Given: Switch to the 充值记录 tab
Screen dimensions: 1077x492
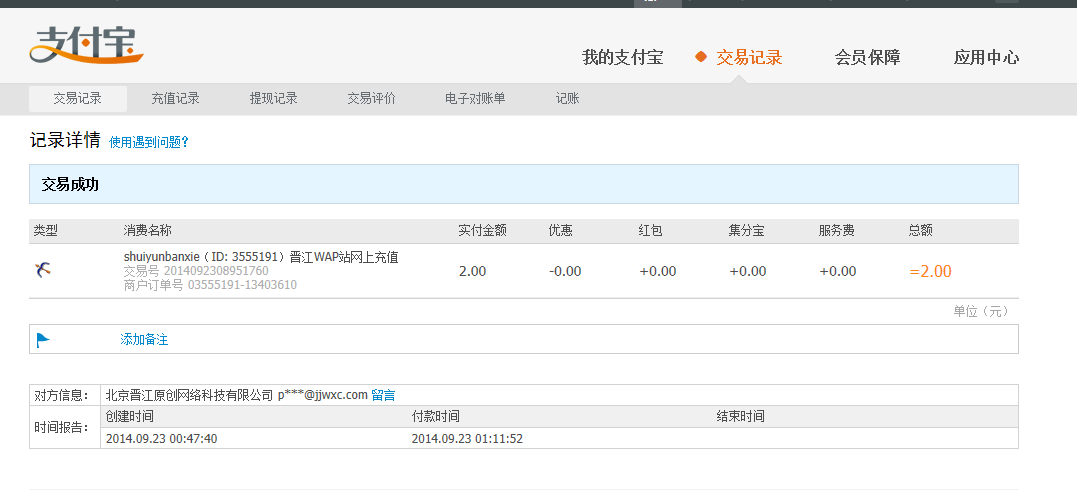Looking at the screenshot, I should pyautogui.click(x=176, y=99).
